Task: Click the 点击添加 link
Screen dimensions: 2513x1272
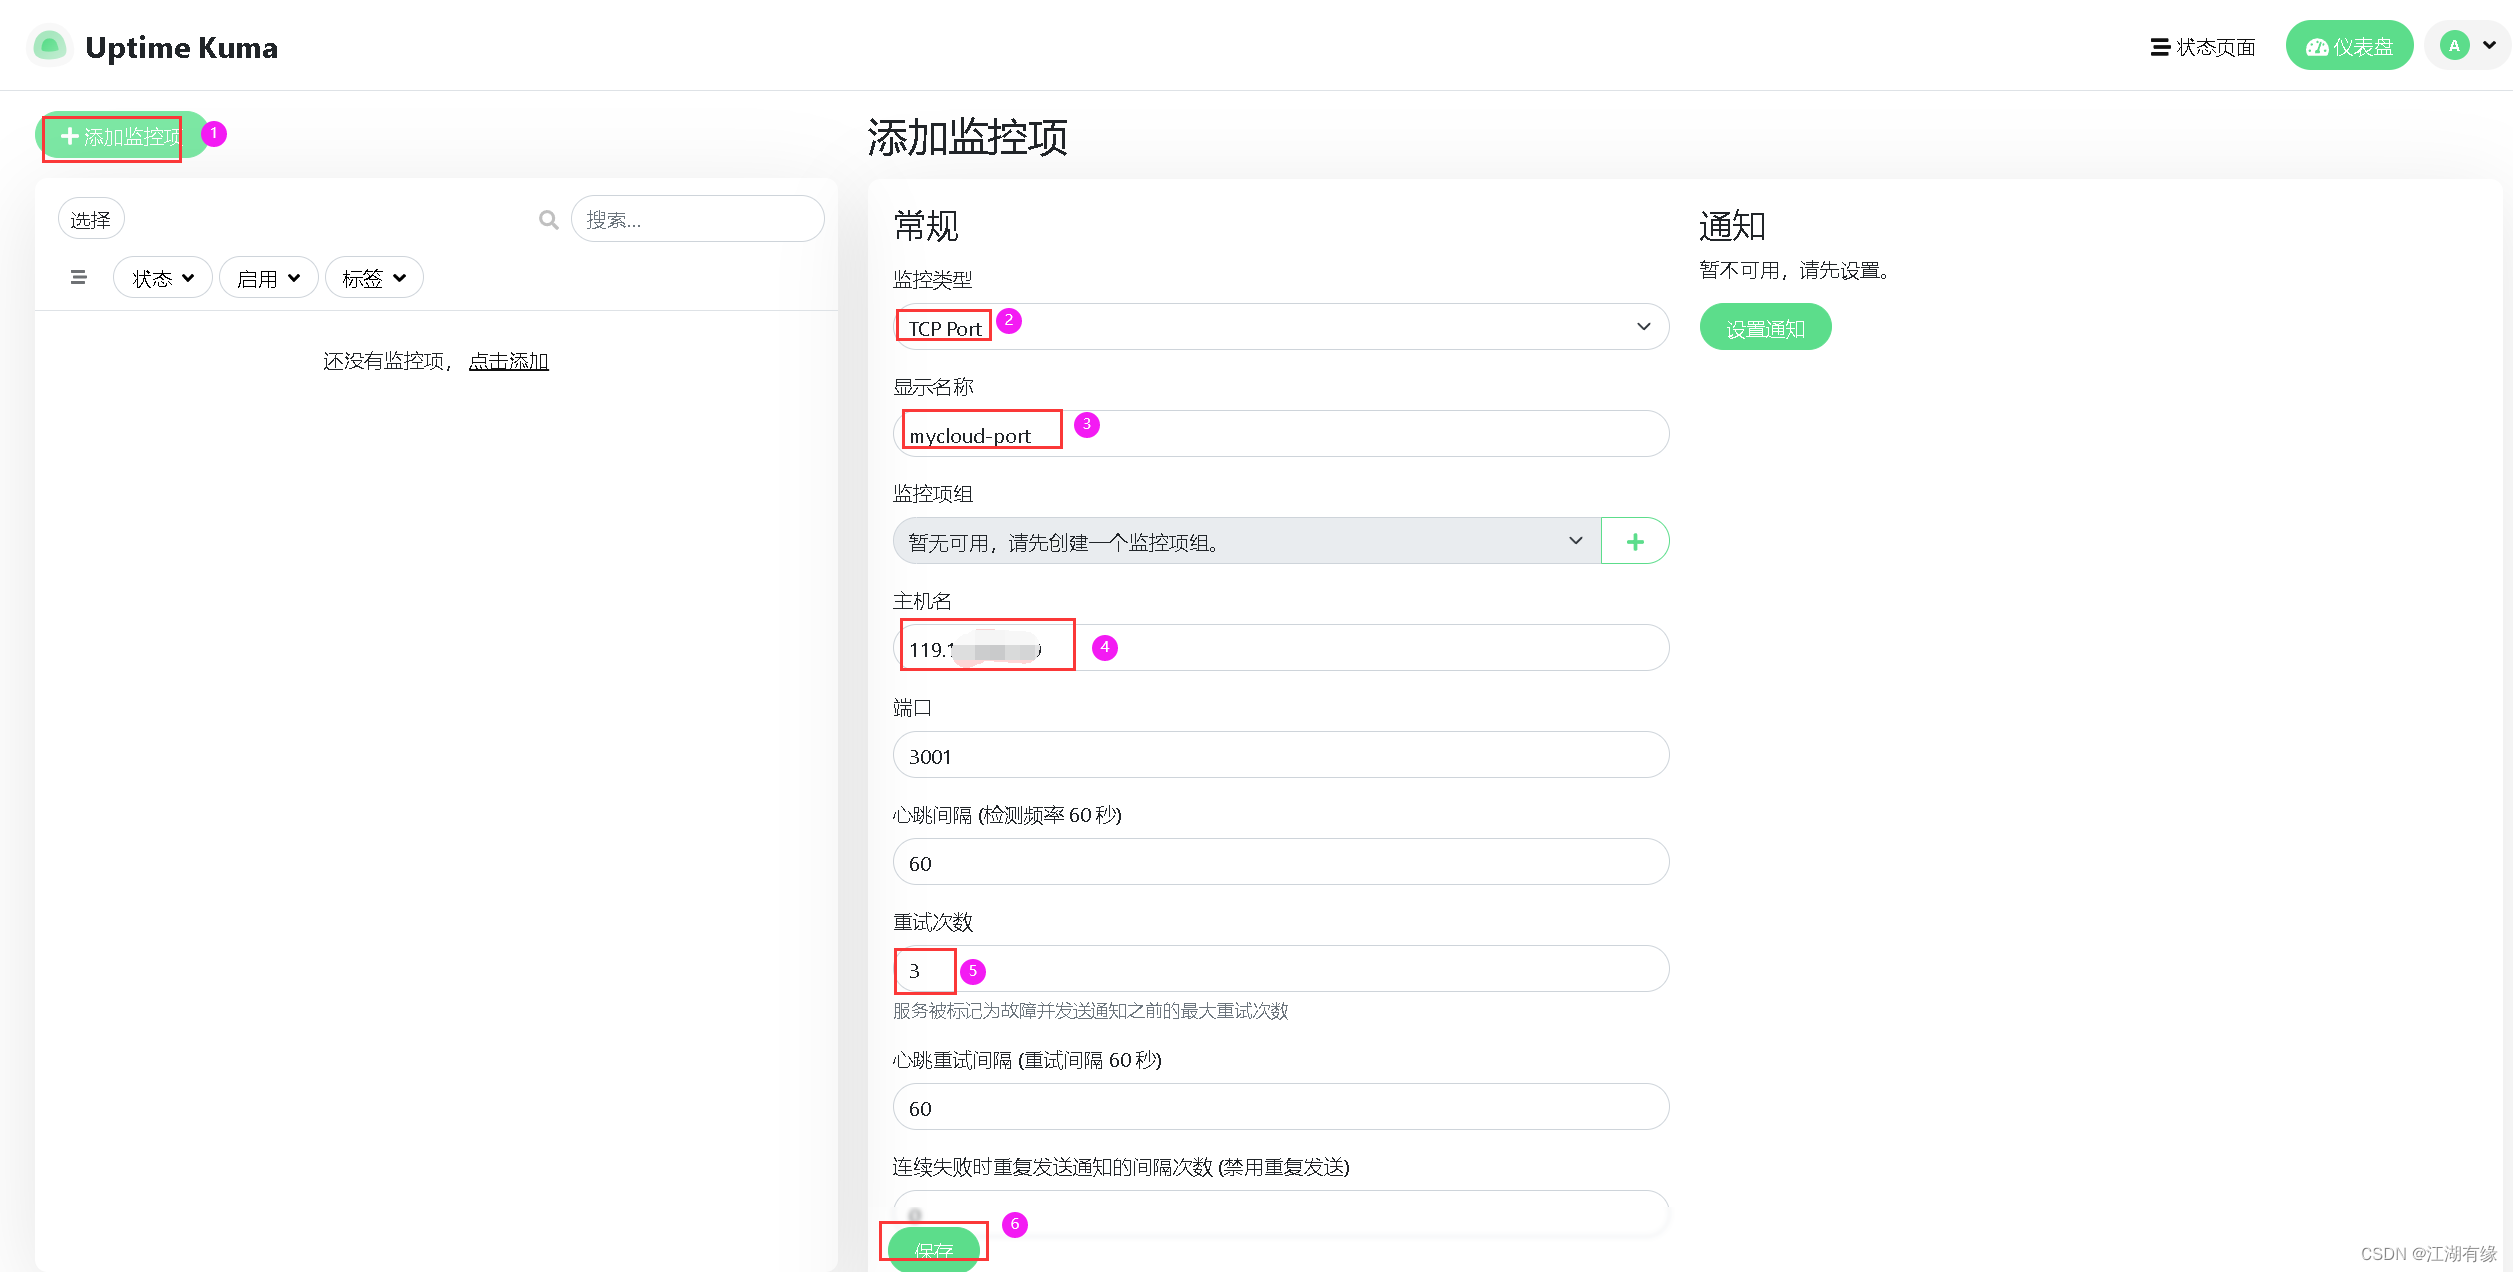Action: (x=509, y=361)
